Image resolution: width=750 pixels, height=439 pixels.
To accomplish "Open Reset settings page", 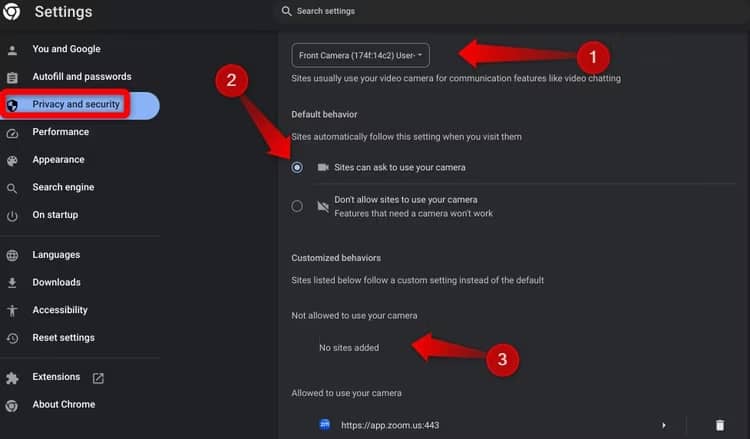I will 64,338.
